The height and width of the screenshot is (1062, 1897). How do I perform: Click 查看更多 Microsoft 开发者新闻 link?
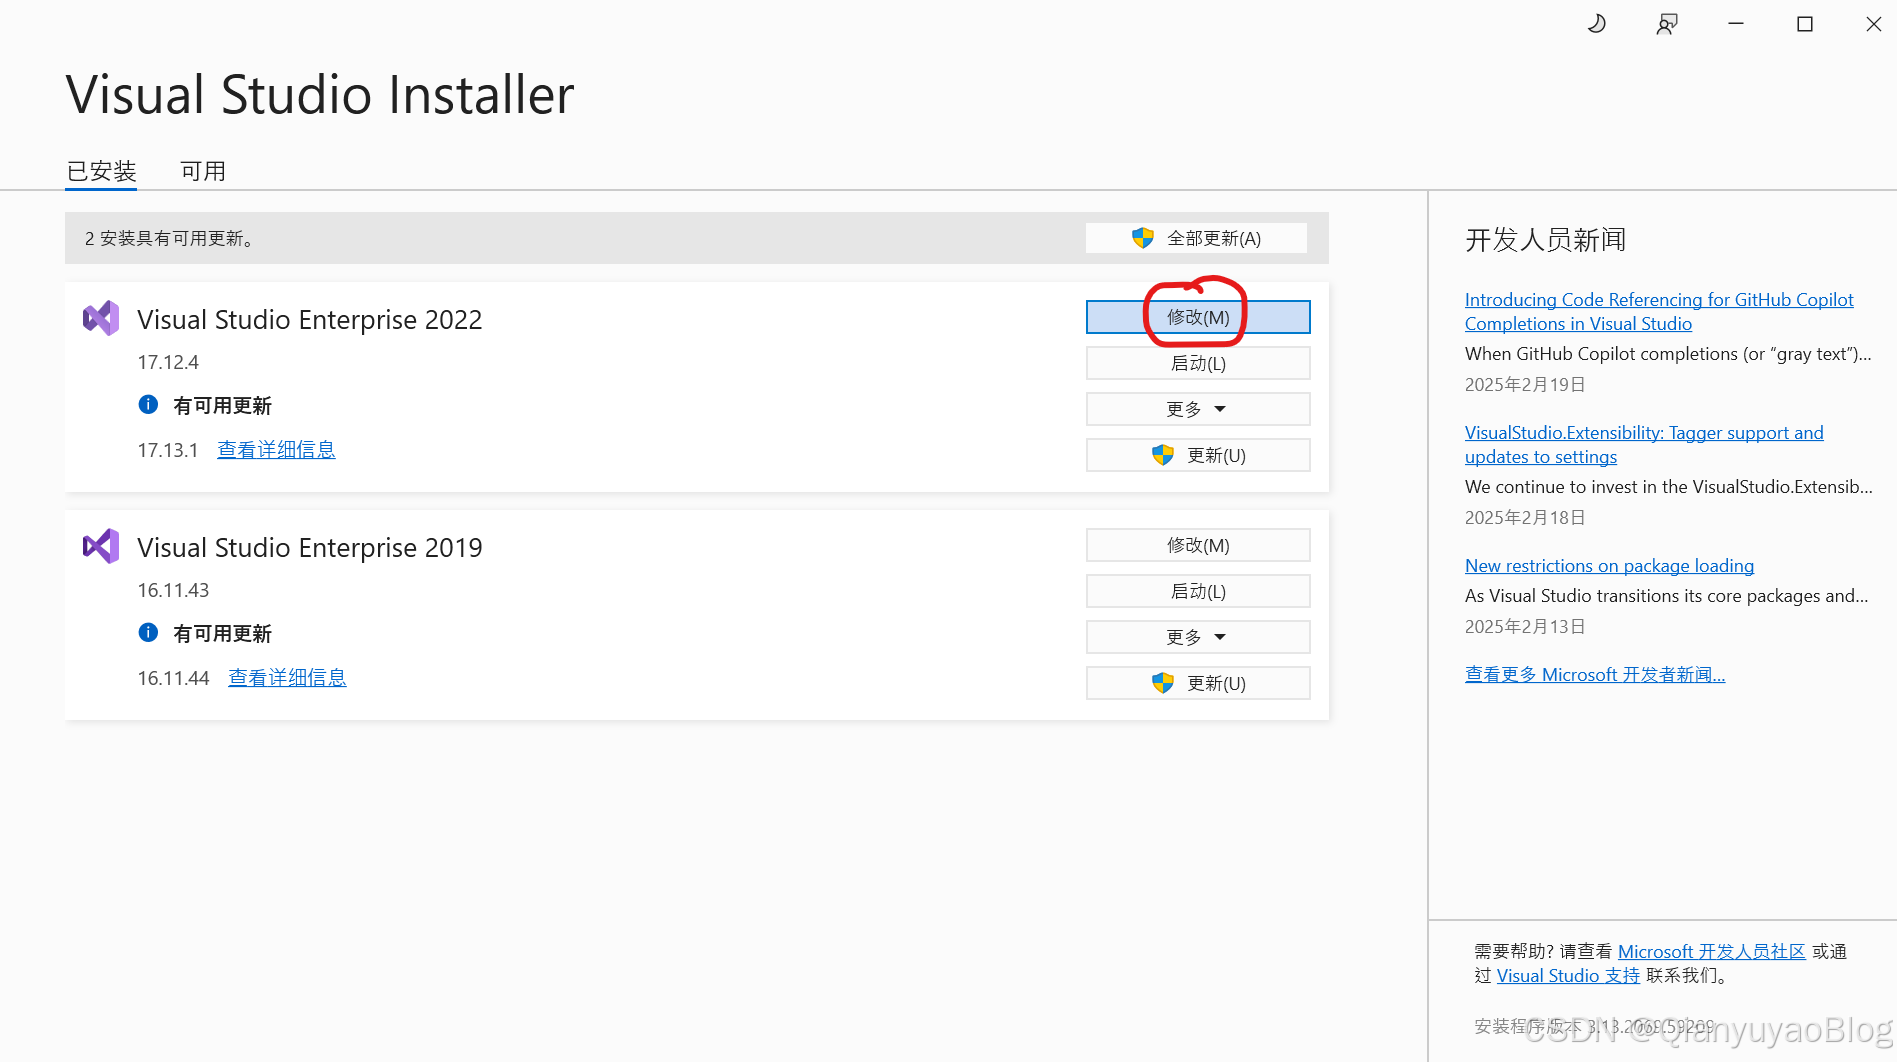1595,675
